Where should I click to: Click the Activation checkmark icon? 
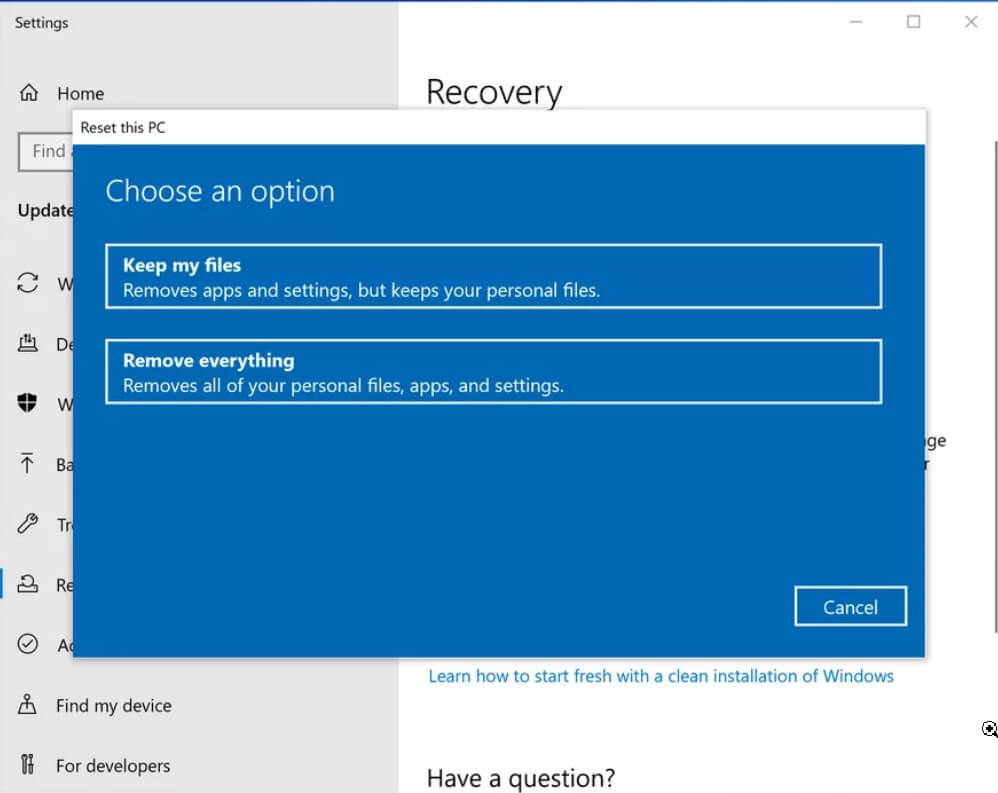pos(27,644)
